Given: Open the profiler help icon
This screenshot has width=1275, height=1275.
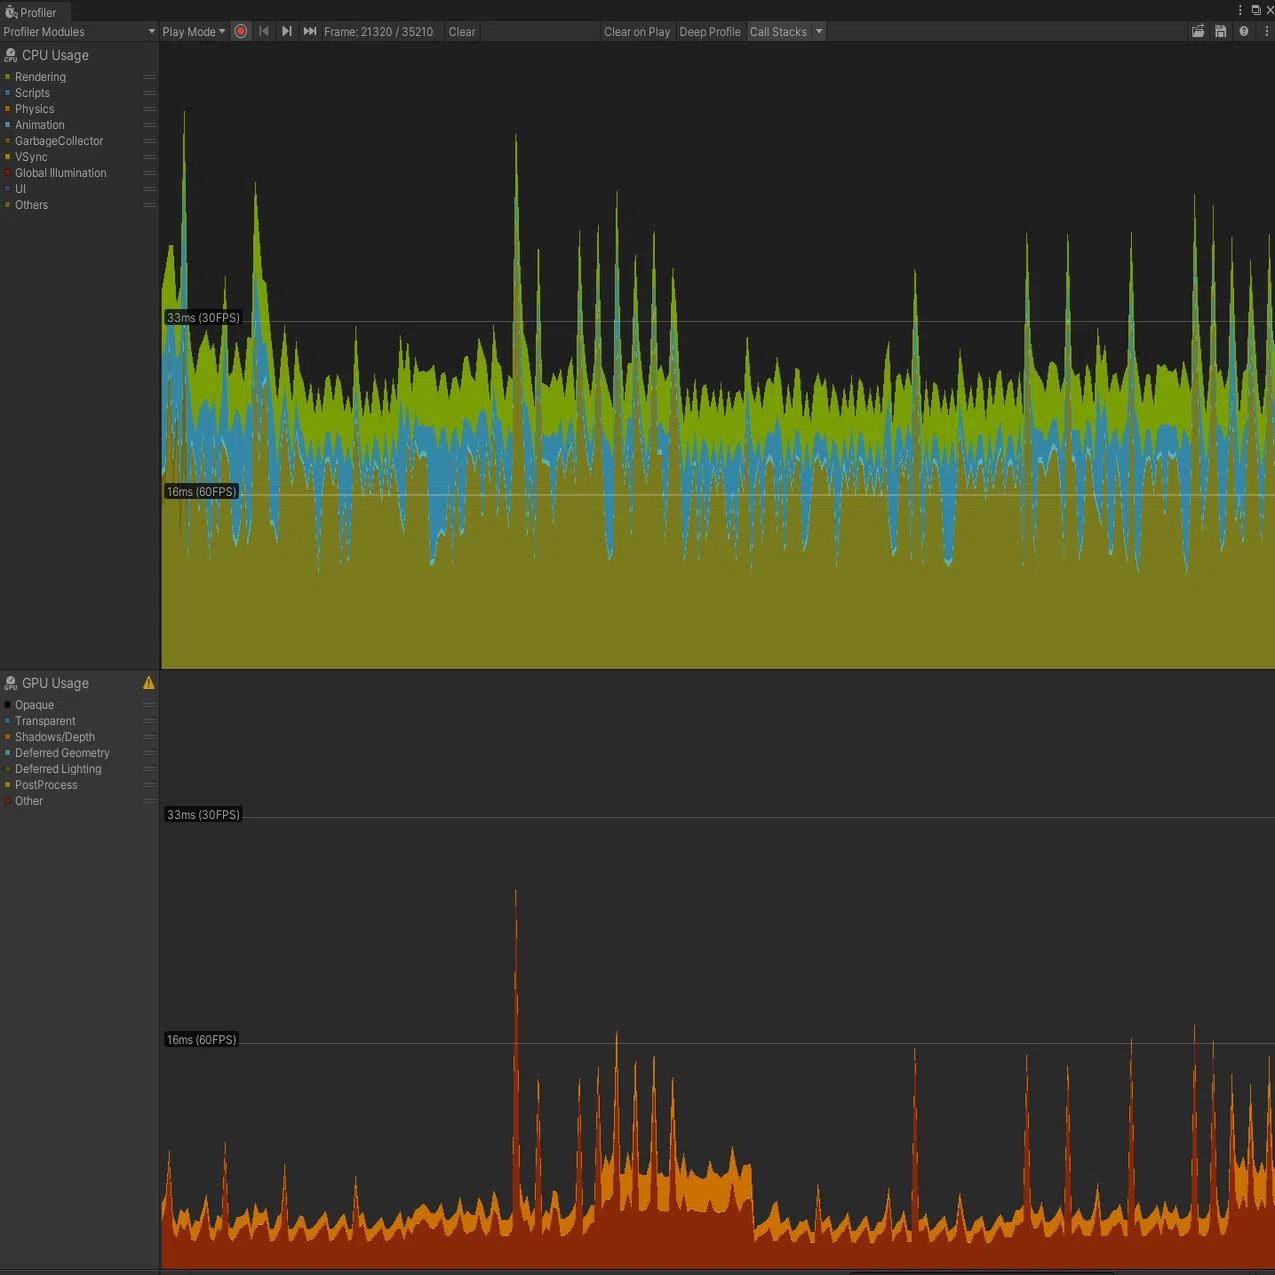Looking at the screenshot, I should 1244,31.
